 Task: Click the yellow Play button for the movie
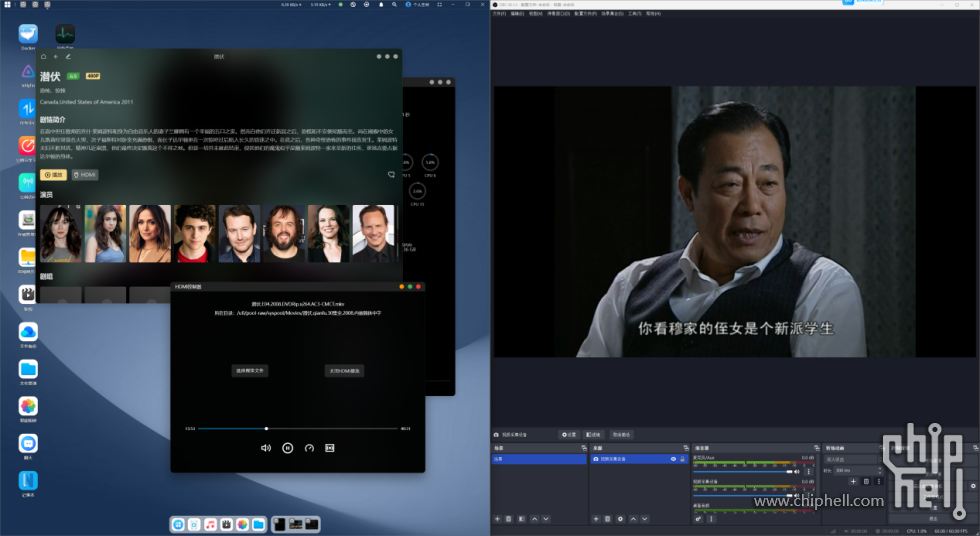coord(53,175)
